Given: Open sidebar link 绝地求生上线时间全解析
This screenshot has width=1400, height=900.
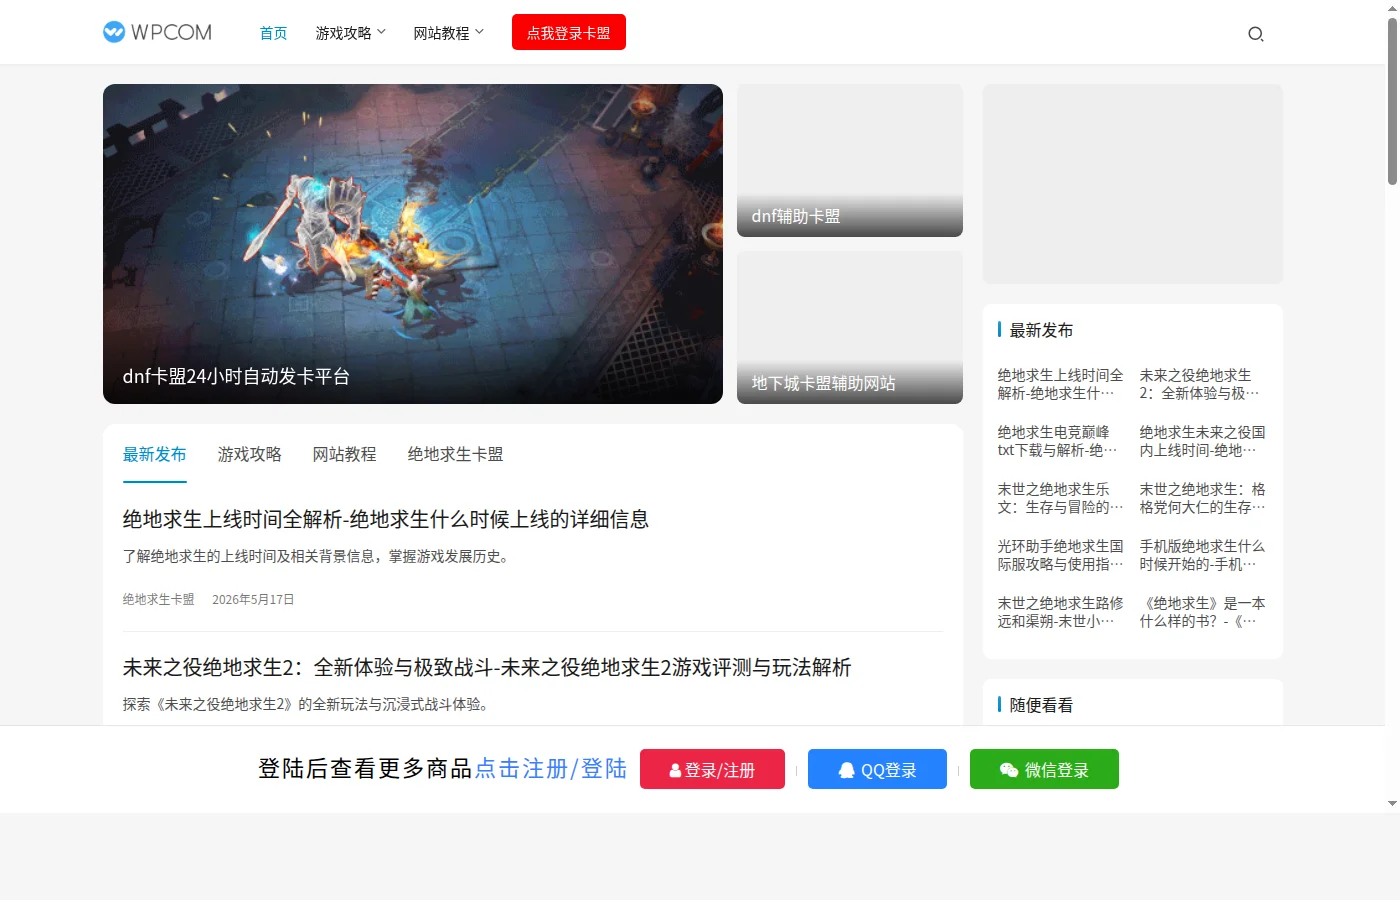Looking at the screenshot, I should point(1061,384).
